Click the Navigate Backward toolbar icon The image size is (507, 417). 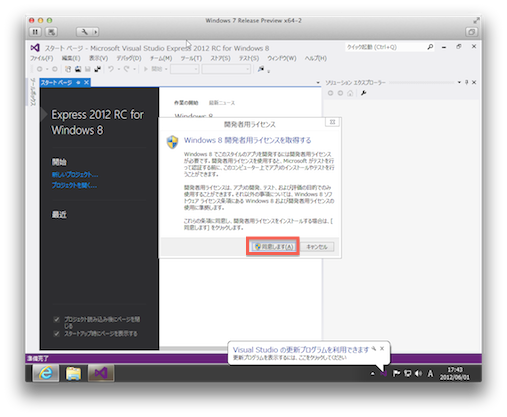(40, 69)
